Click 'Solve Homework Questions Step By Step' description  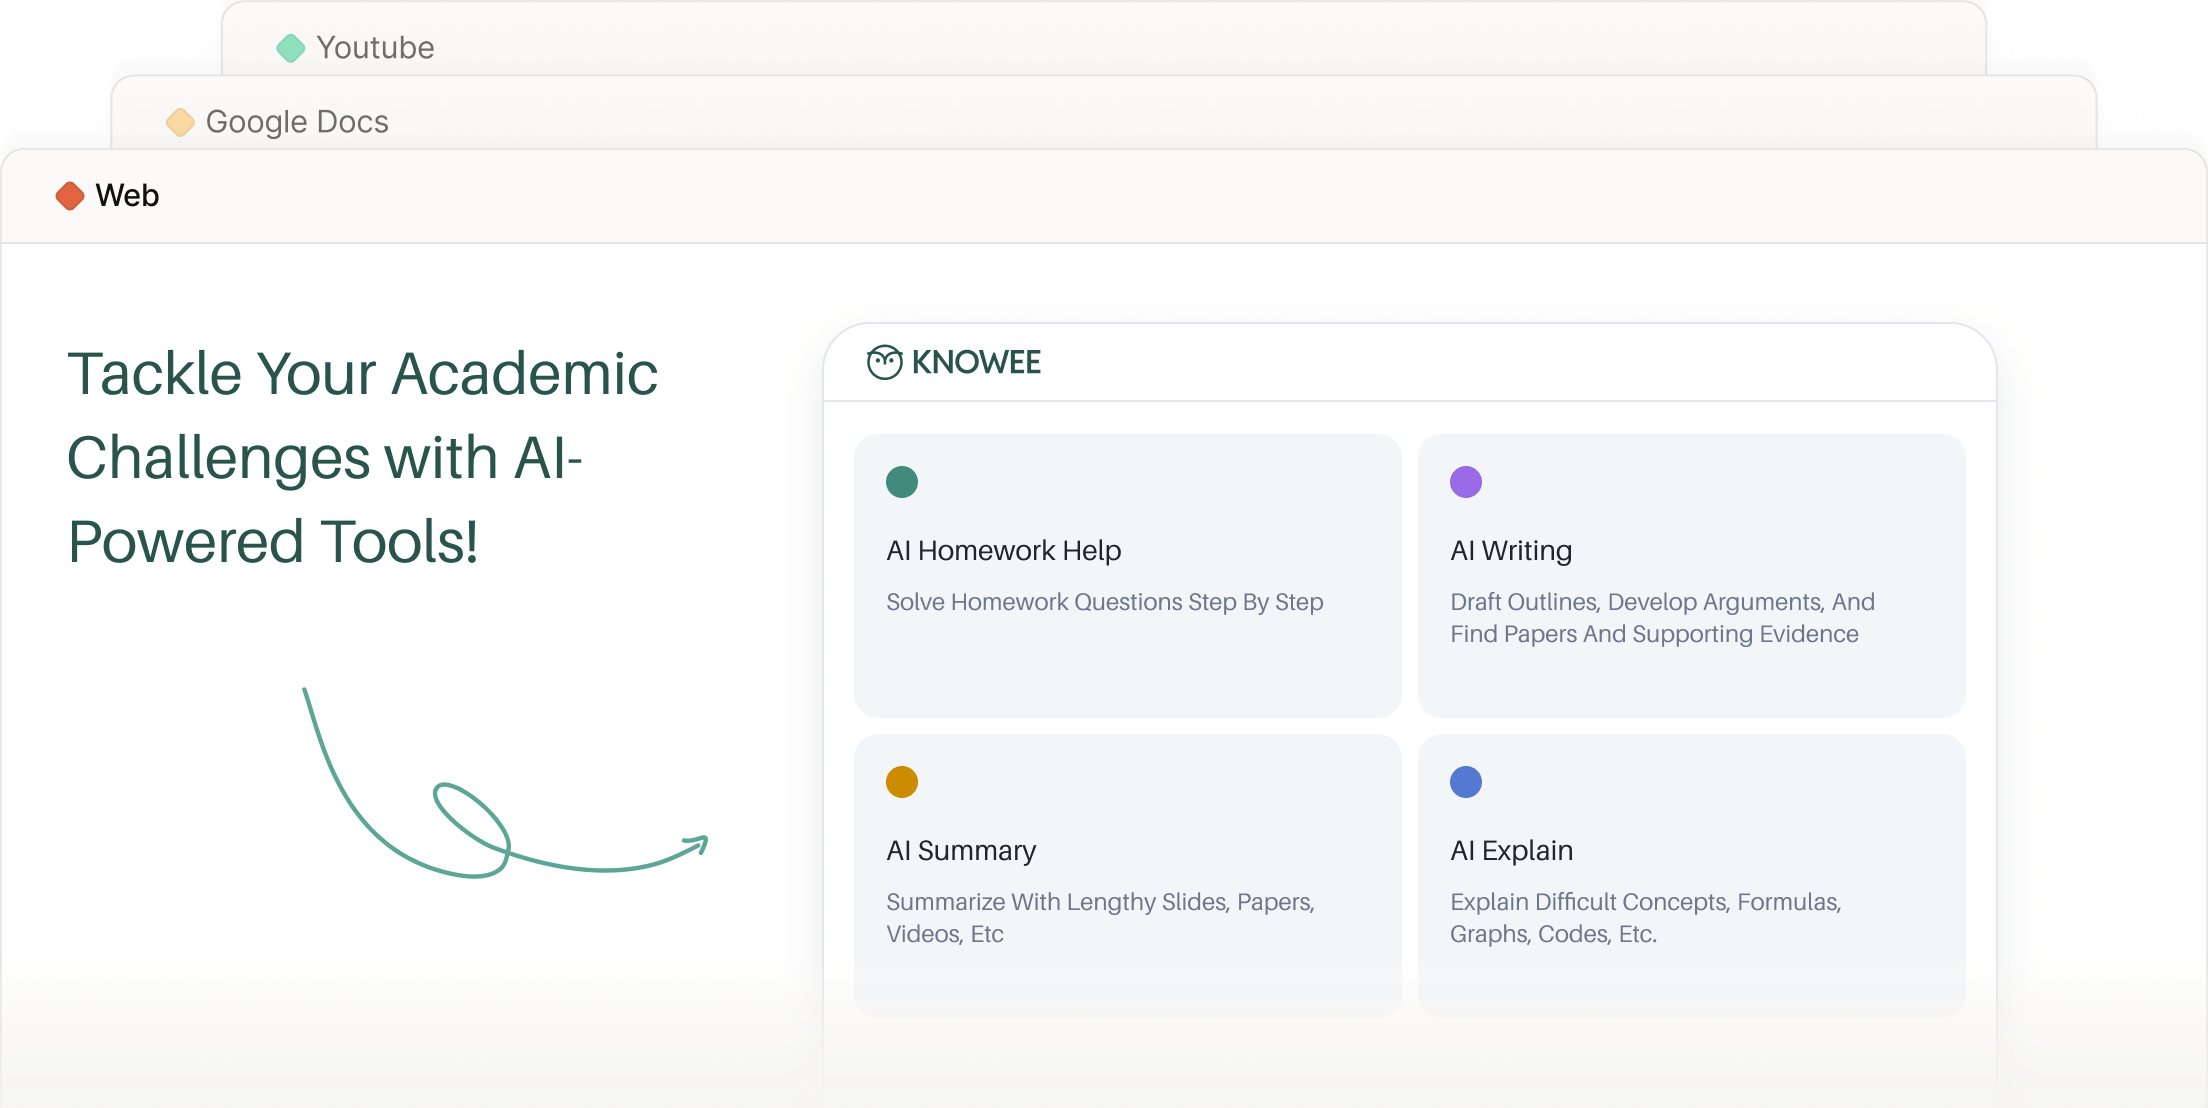(1104, 602)
